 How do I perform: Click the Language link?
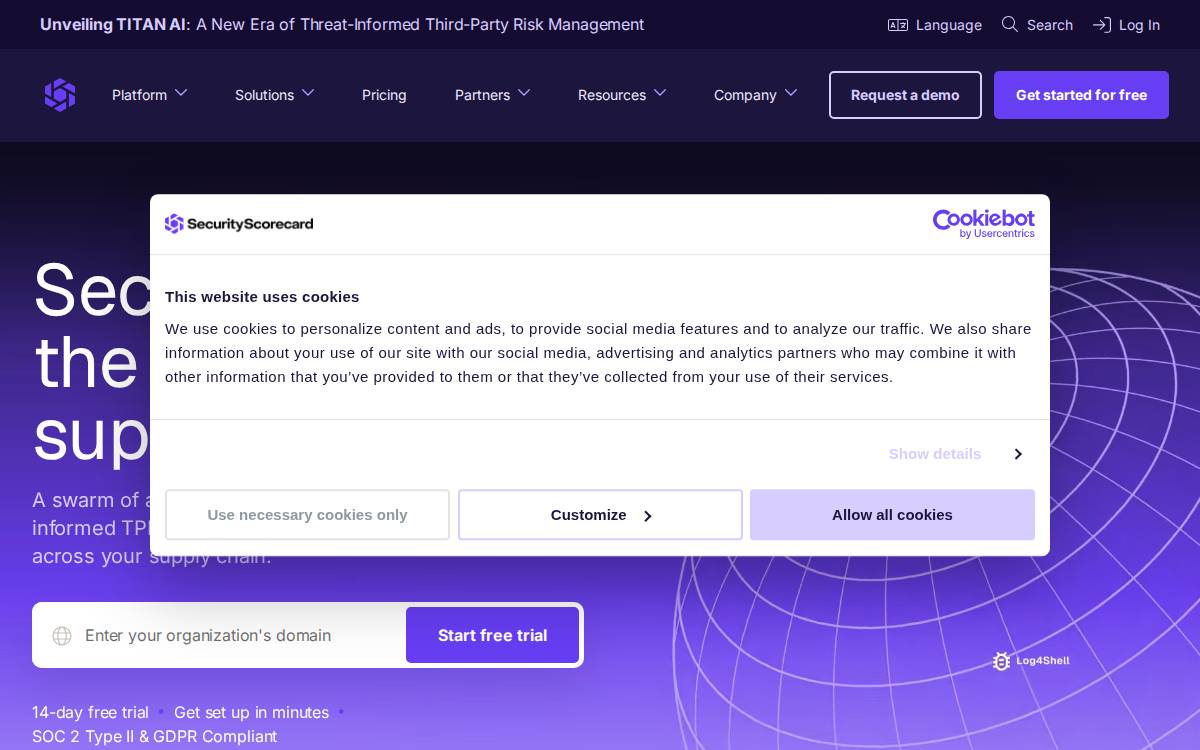click(948, 25)
